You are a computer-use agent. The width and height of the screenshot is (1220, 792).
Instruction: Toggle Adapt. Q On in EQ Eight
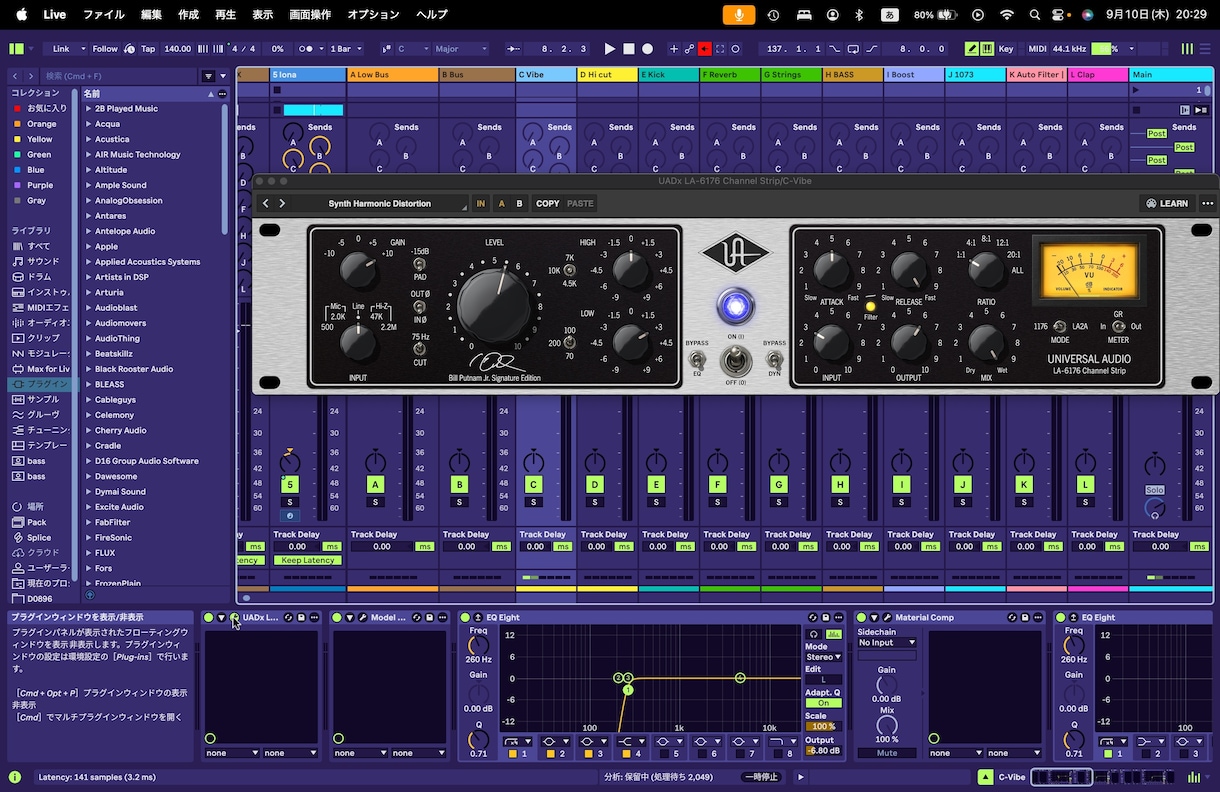click(823, 703)
